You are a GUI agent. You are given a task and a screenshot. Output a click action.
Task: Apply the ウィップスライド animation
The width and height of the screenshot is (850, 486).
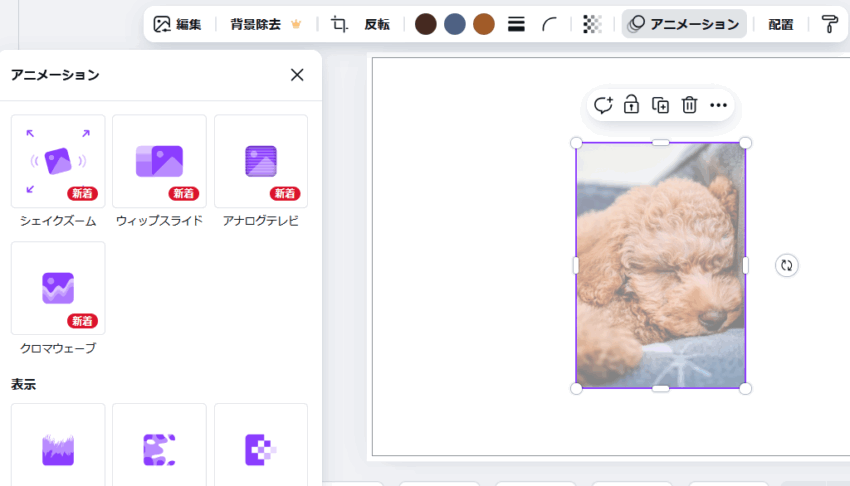click(x=159, y=161)
